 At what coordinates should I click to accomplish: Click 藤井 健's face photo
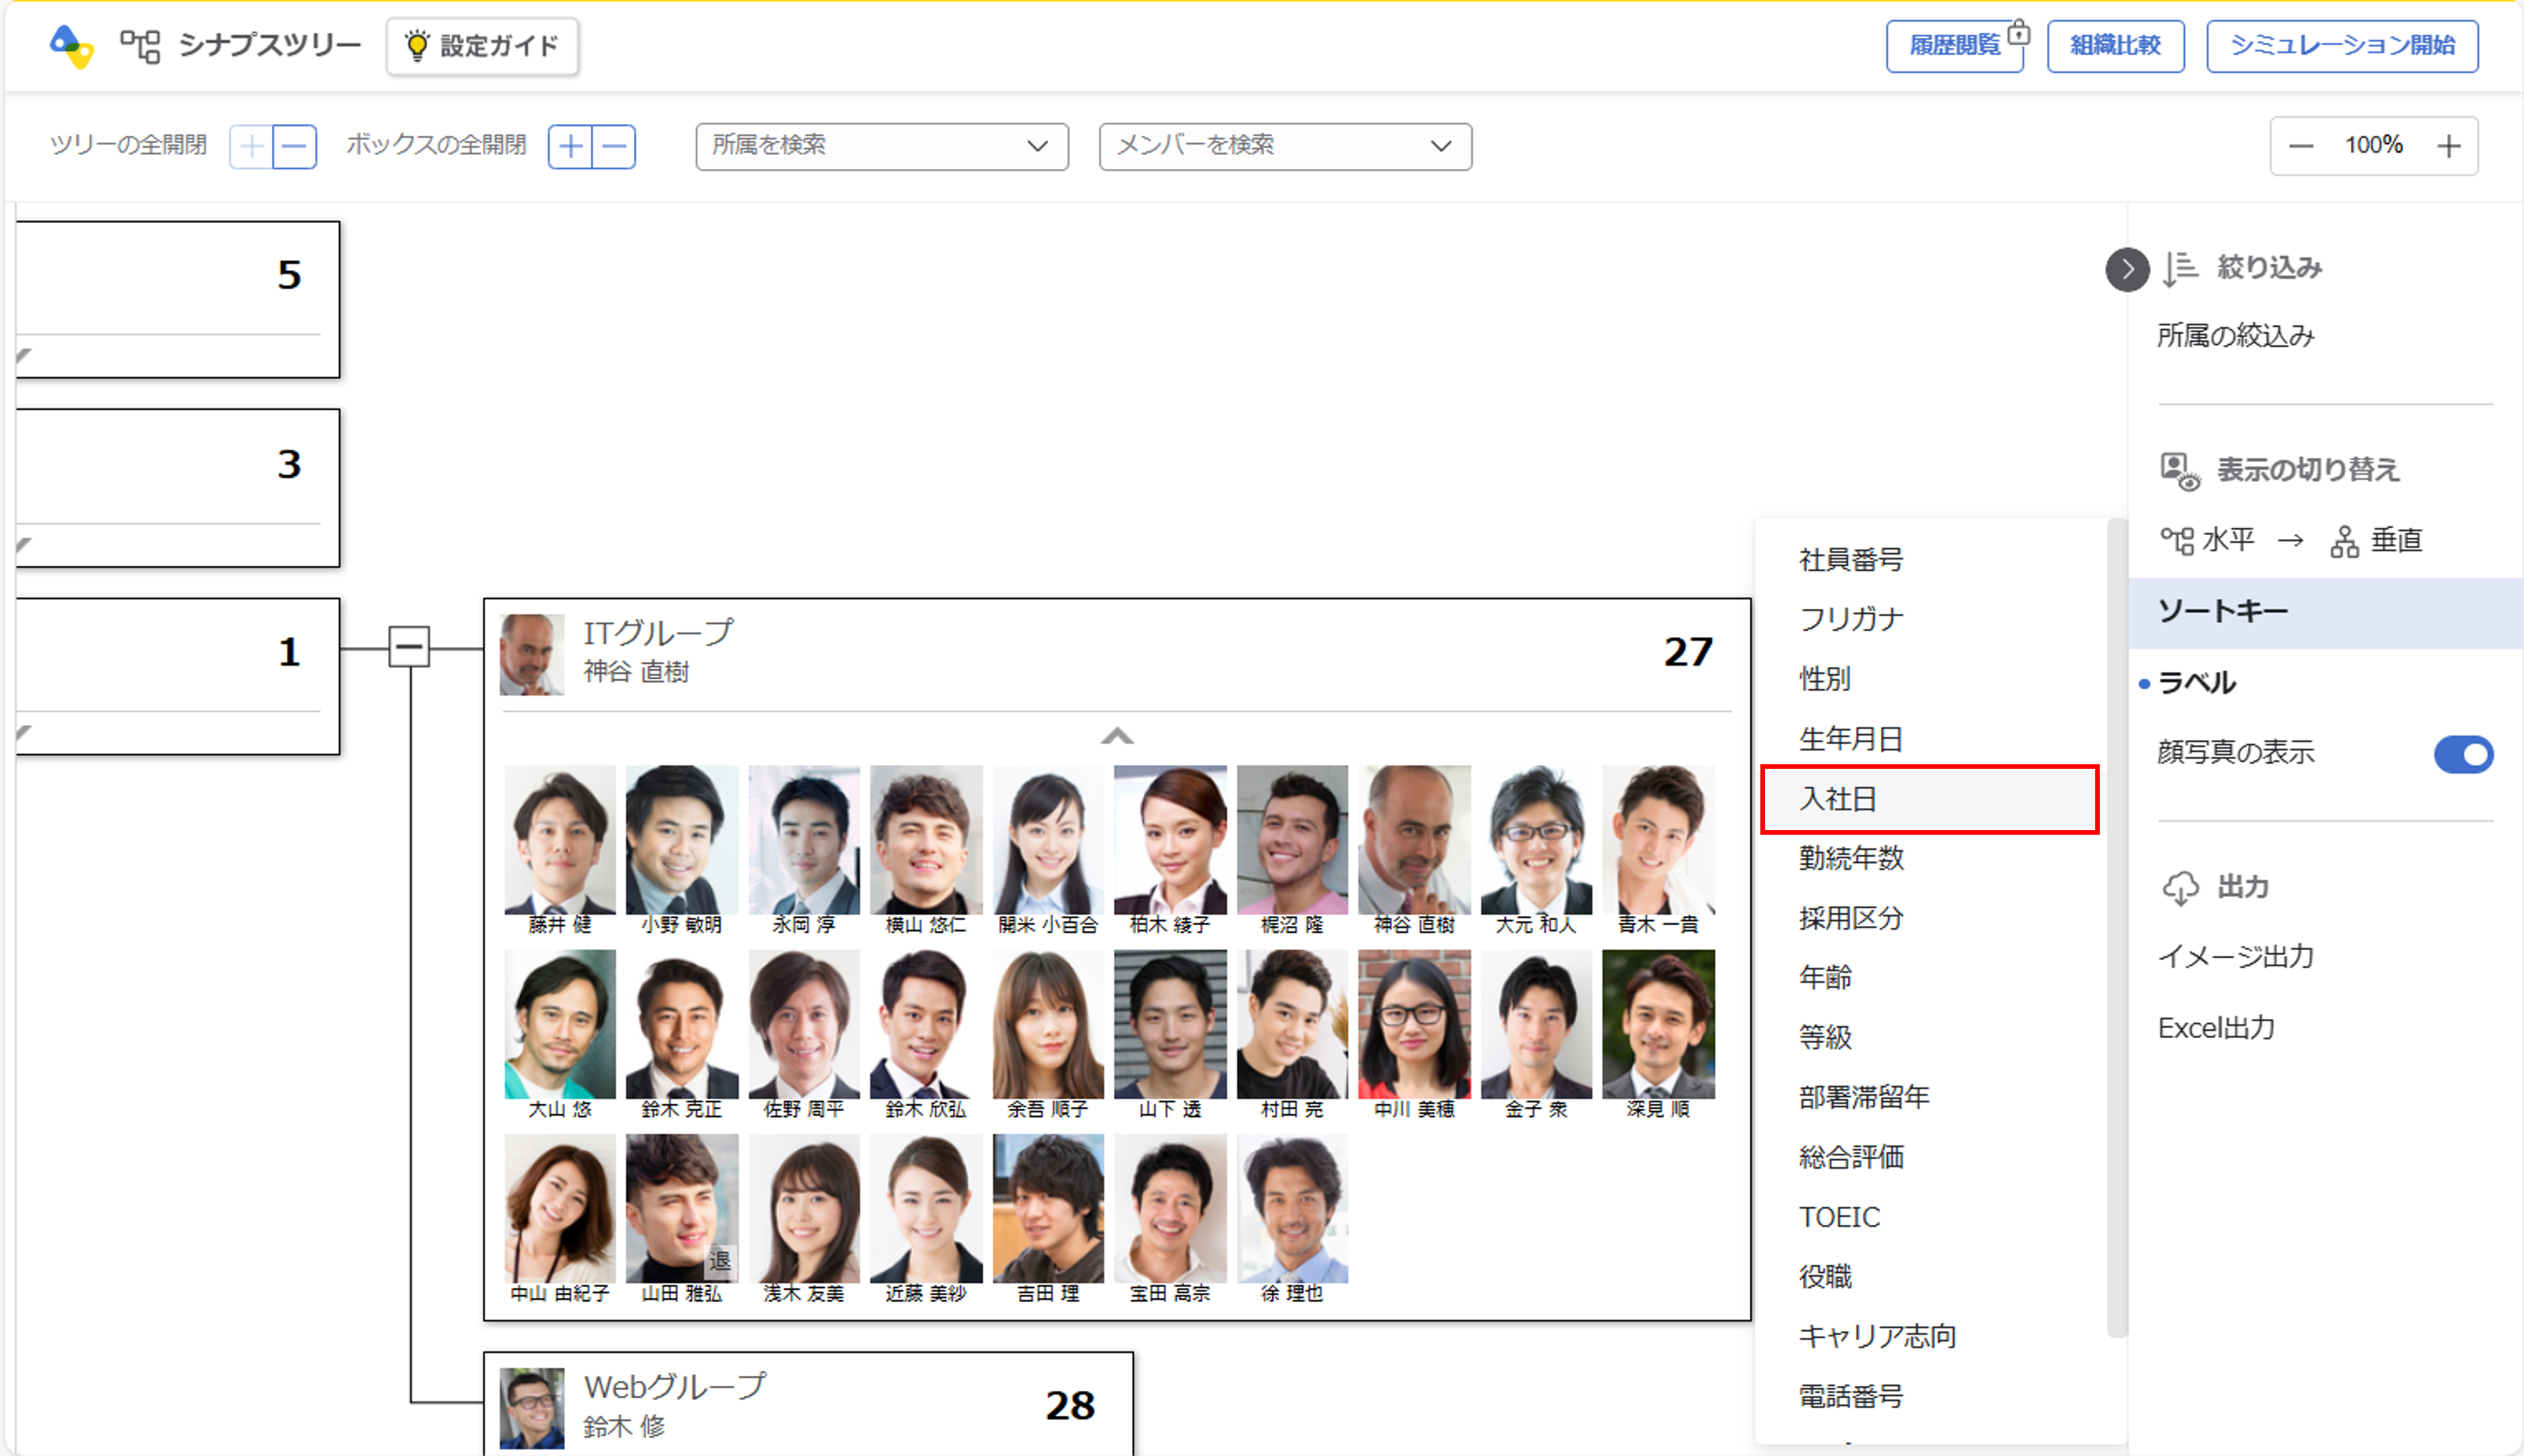coord(560,840)
